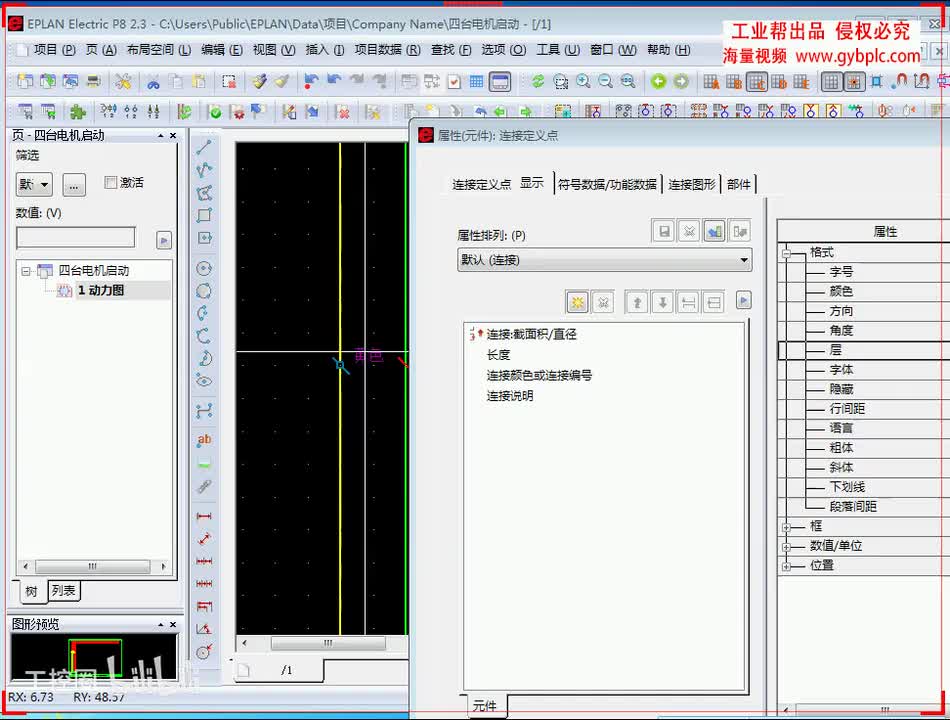This screenshot has width=950, height=720.
Task: Click the filter '...' browse button
Action: 73,184
